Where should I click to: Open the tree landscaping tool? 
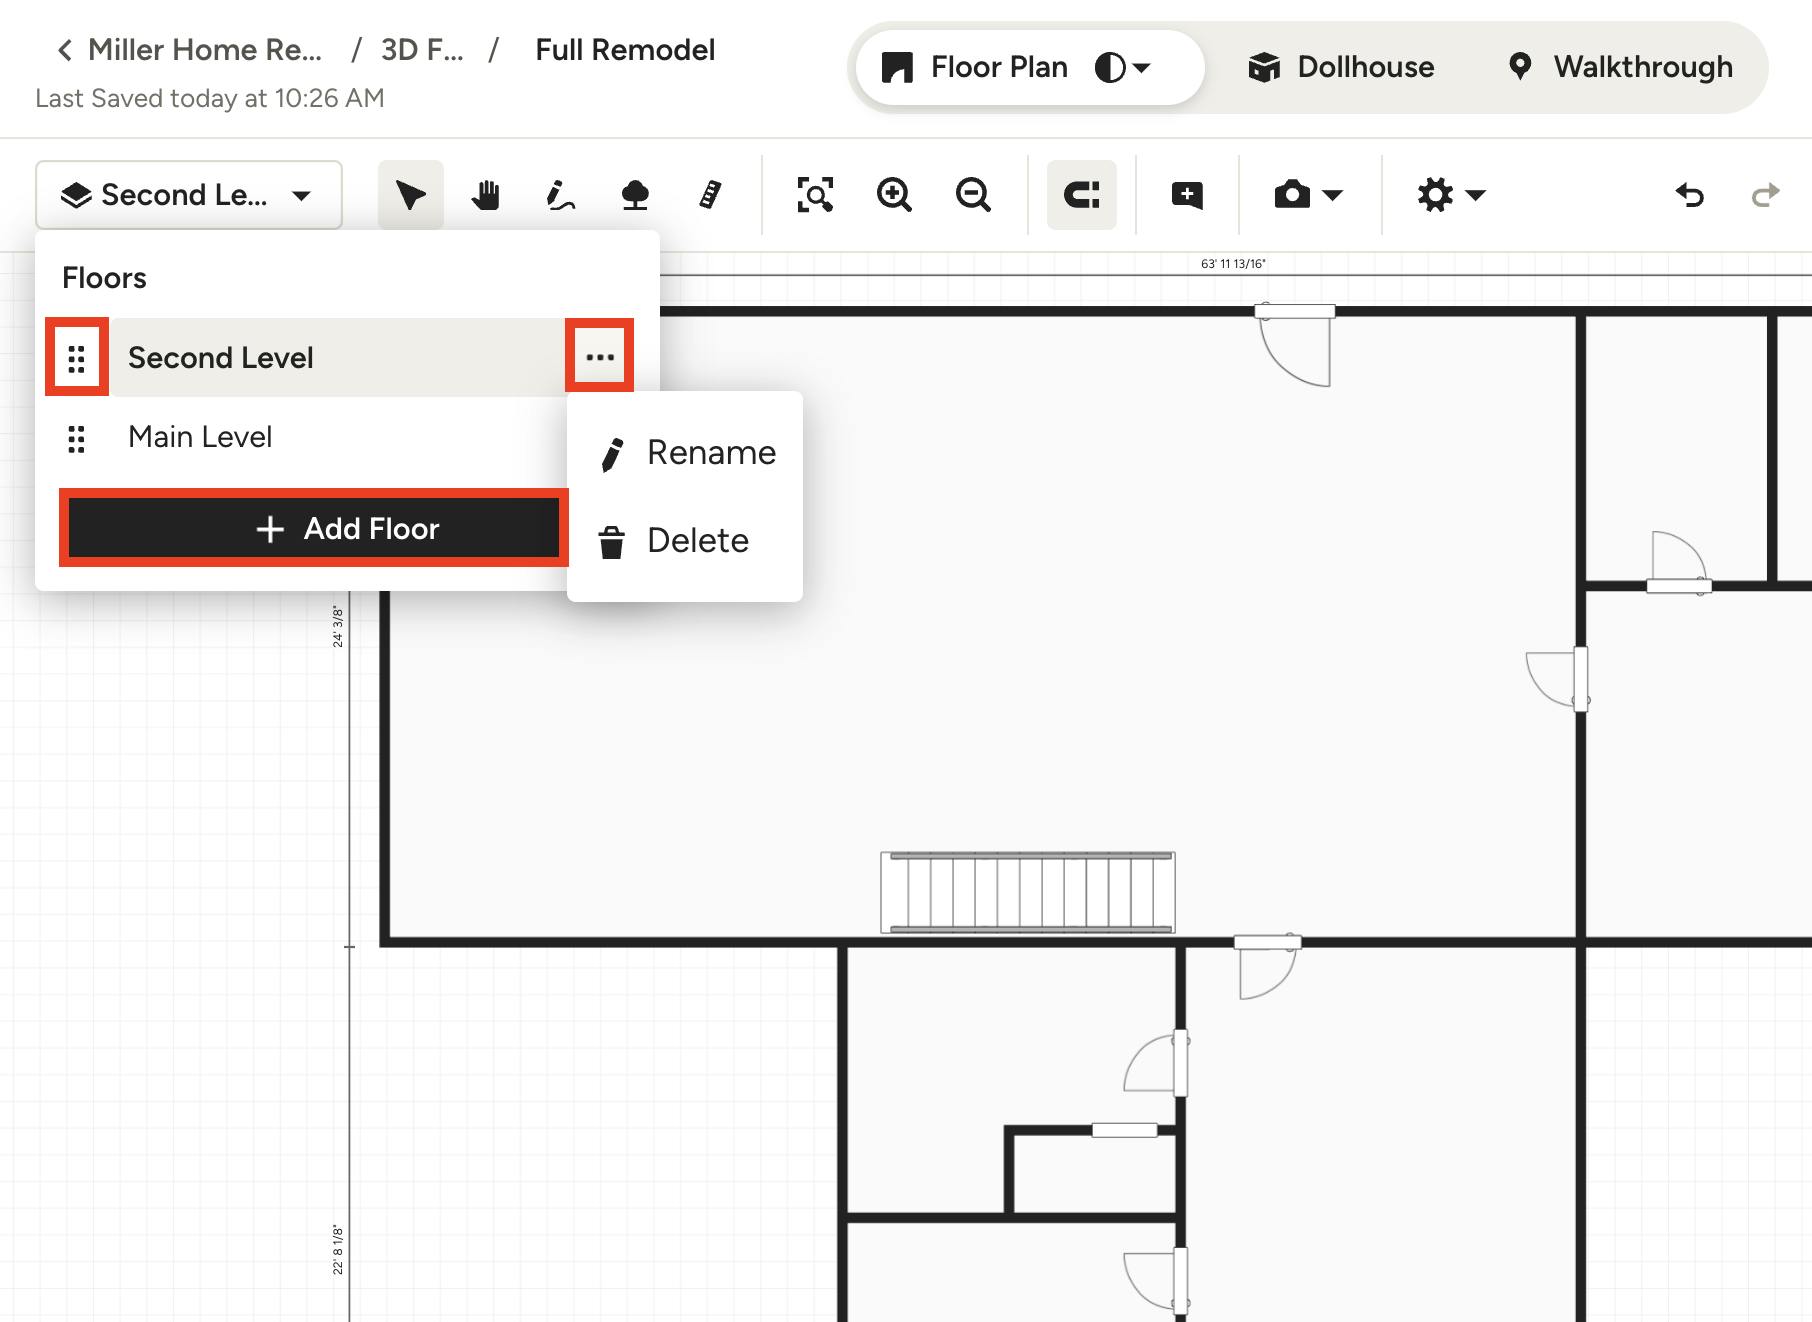(636, 195)
